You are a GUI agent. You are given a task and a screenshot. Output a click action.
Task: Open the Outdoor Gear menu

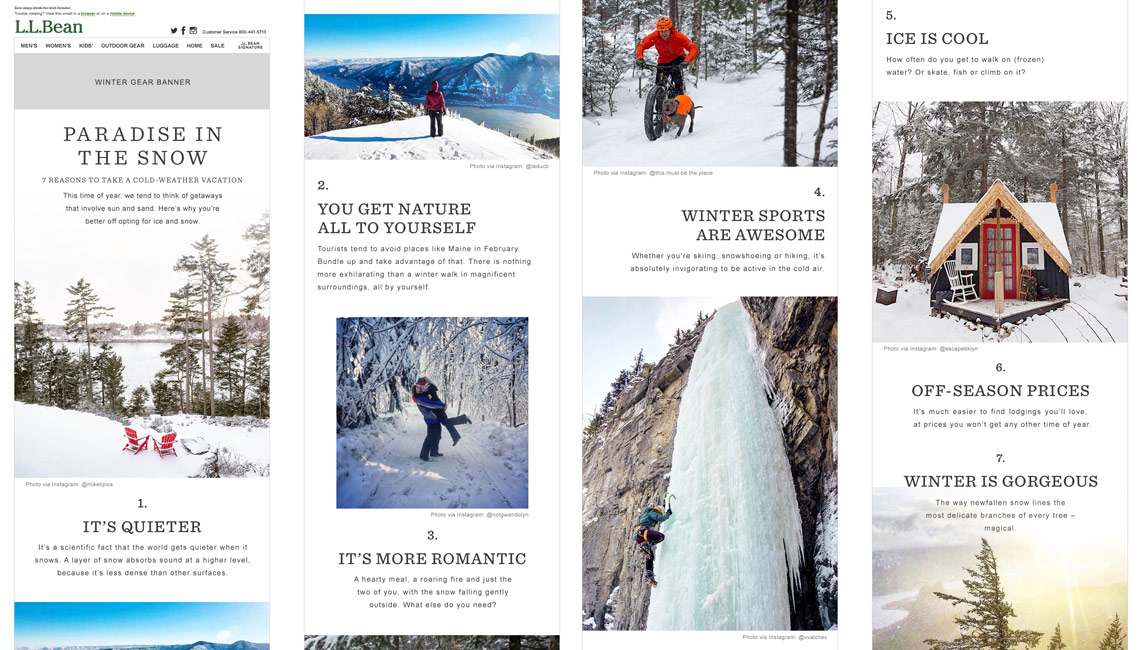pyautogui.click(x=123, y=46)
